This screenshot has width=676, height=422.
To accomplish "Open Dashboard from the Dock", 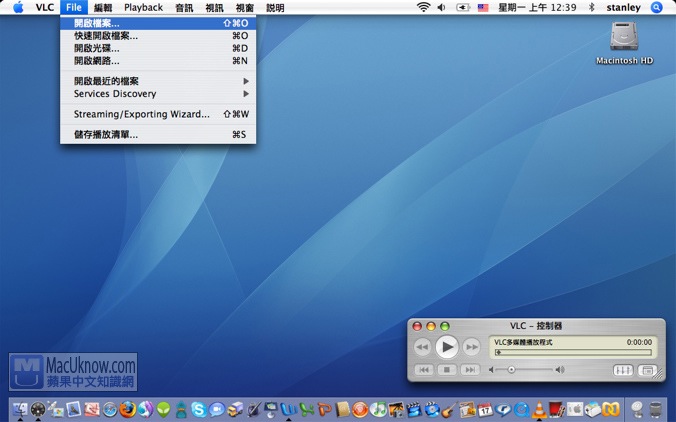I will pyautogui.click(x=38, y=409).
